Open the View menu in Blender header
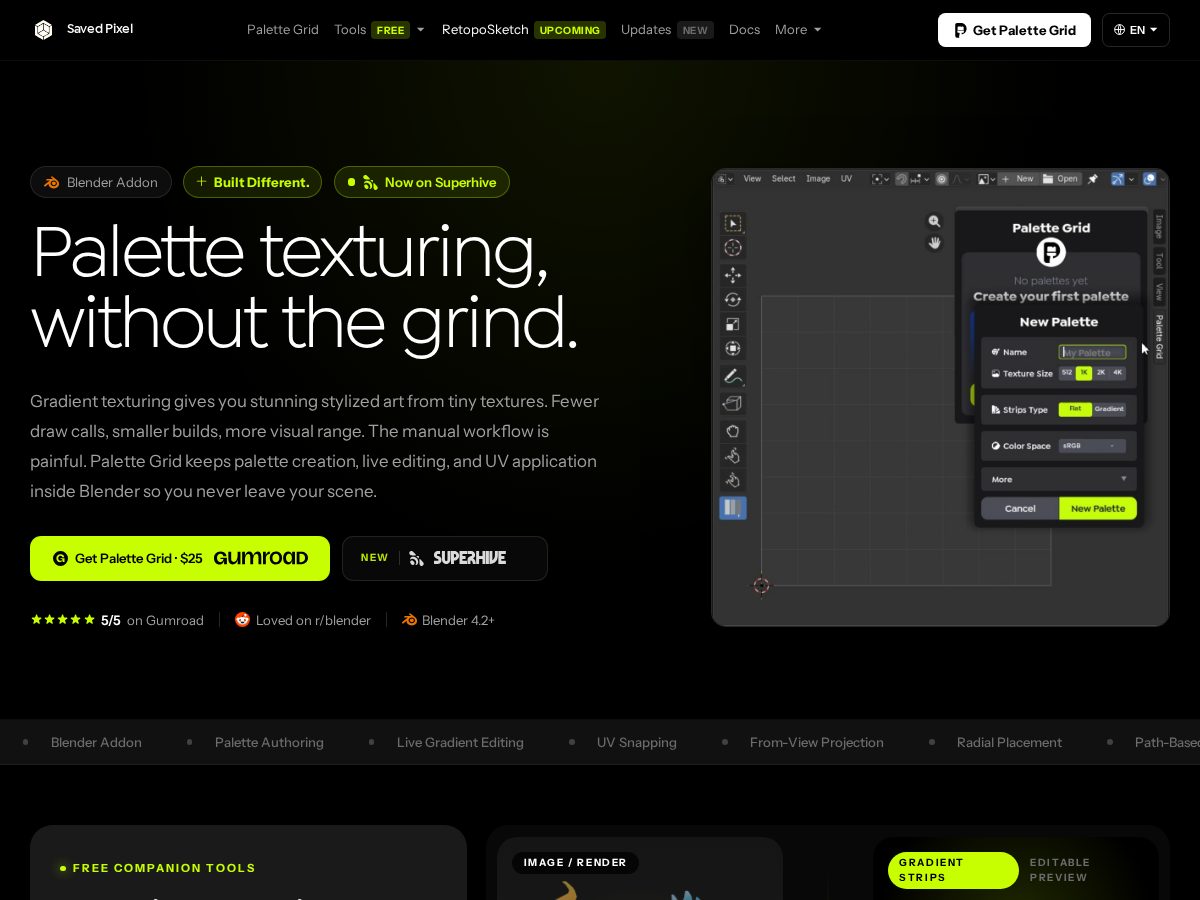The image size is (1200, 900). [x=752, y=179]
